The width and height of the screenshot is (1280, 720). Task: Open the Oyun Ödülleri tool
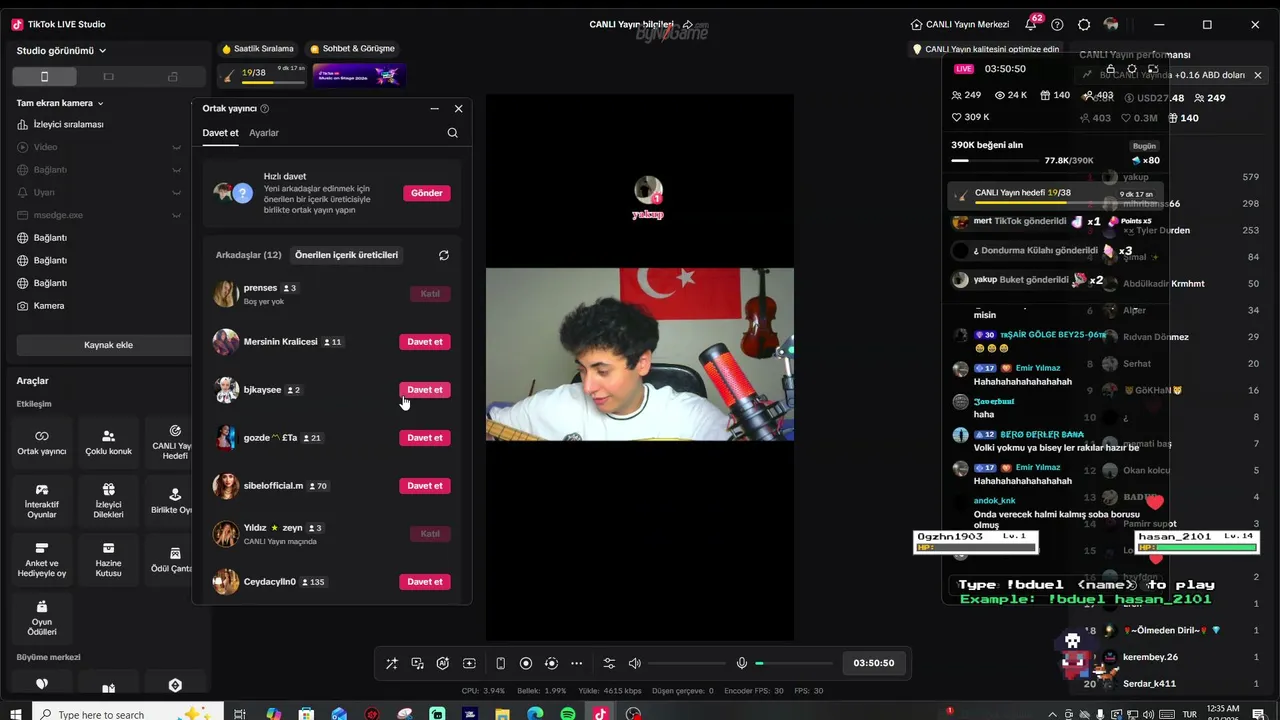pyautogui.click(x=42, y=618)
